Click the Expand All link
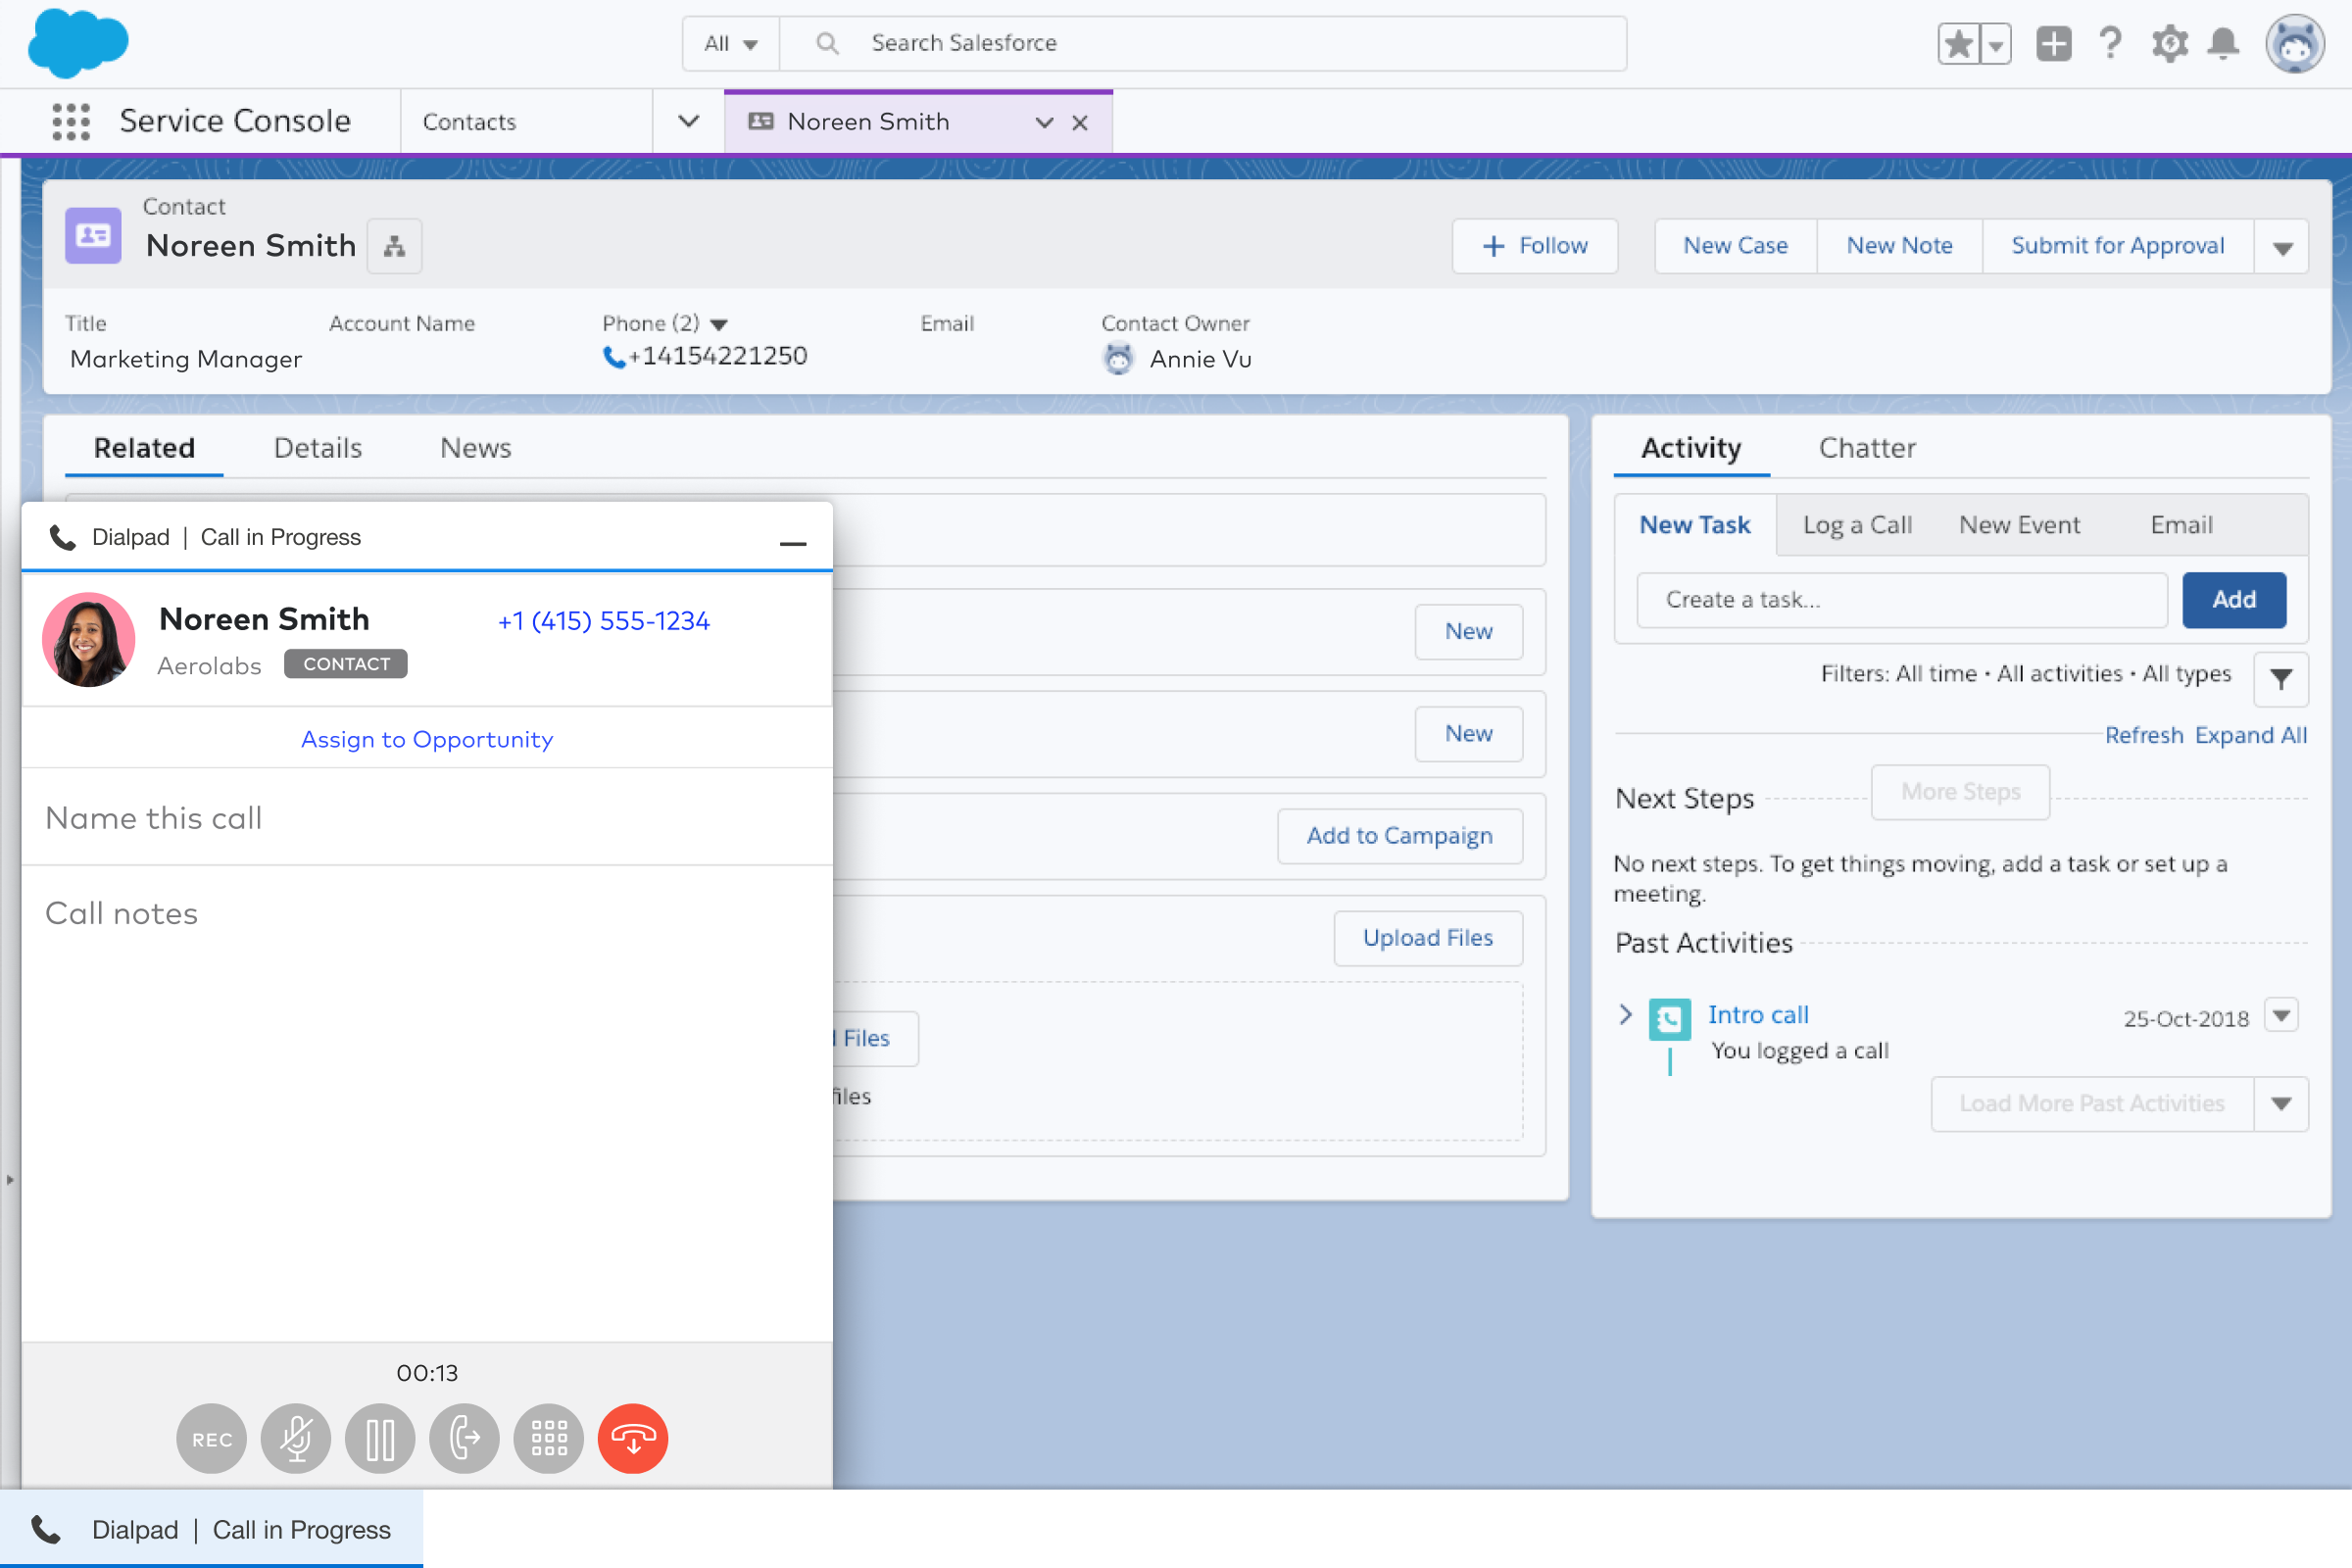2352x1568 pixels. click(x=2251, y=735)
